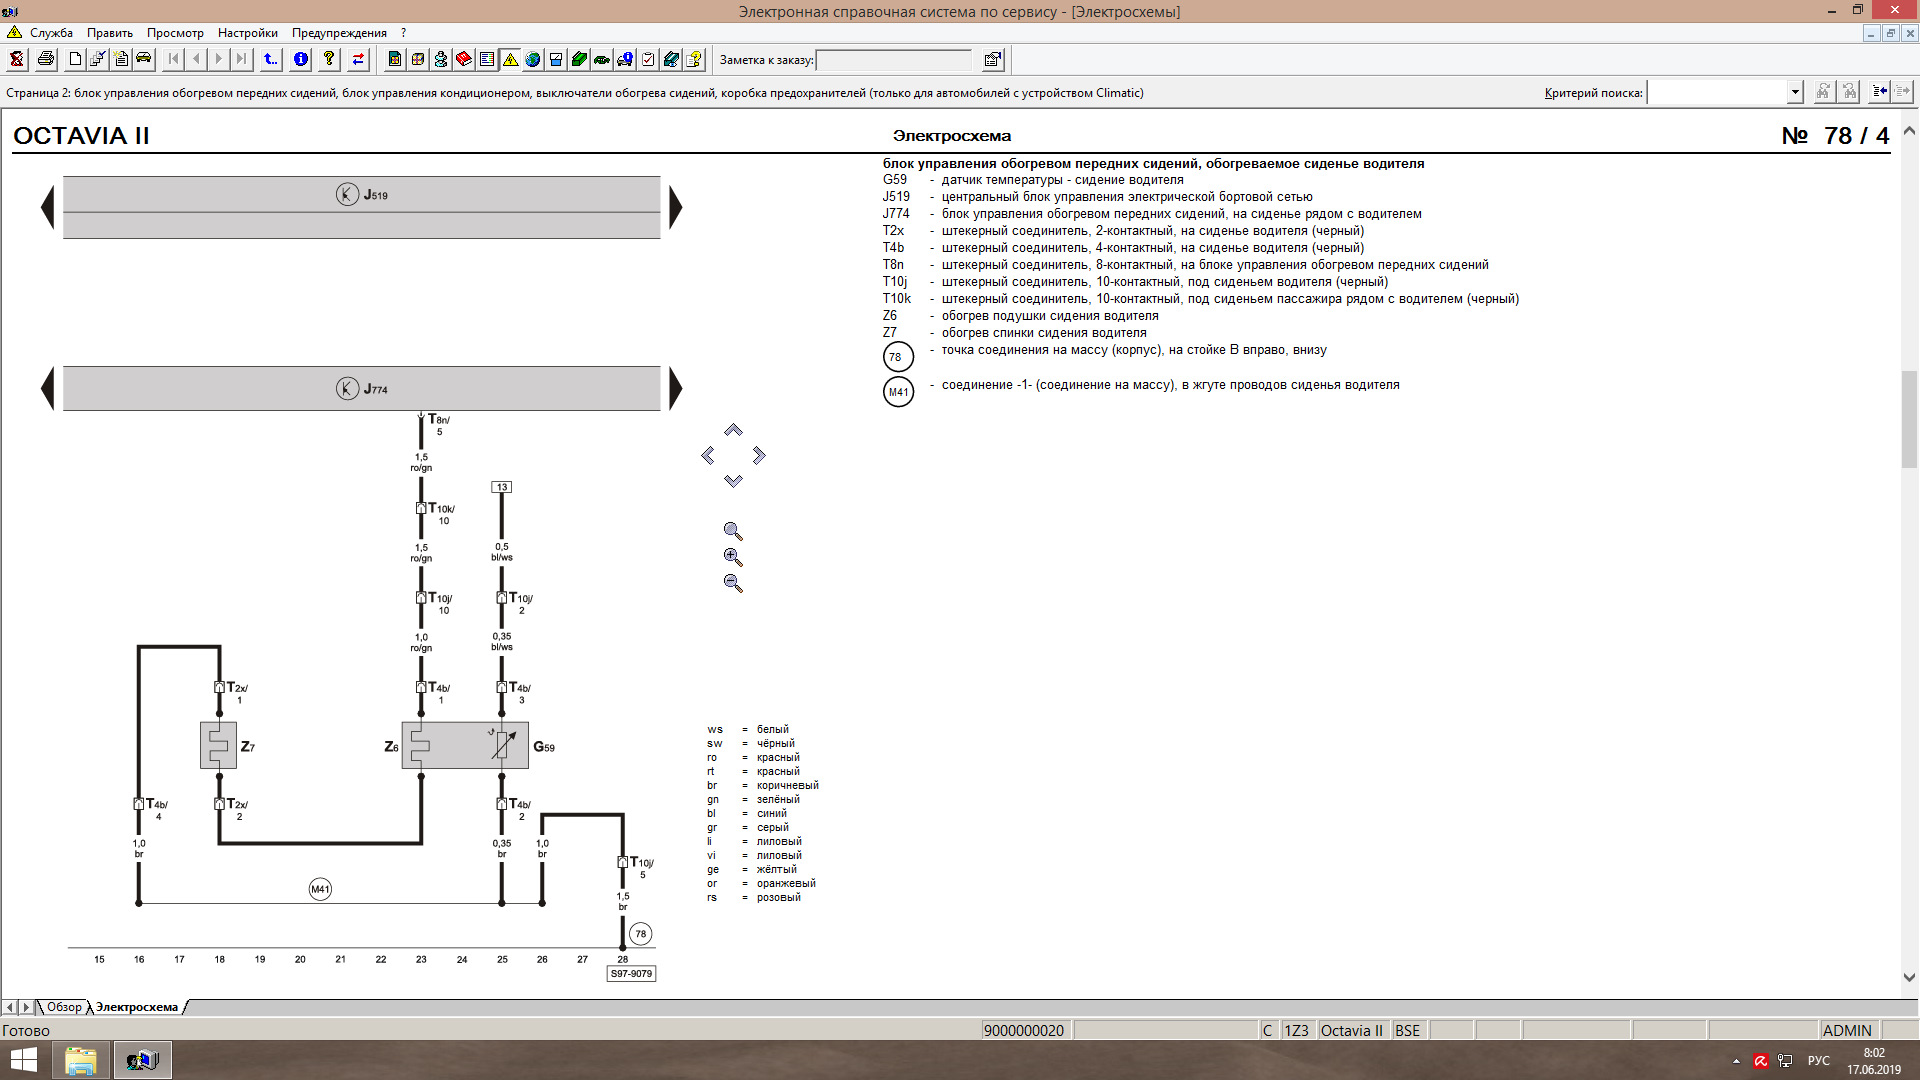Click the yellow warning triangle toolbar icon

point(510,60)
